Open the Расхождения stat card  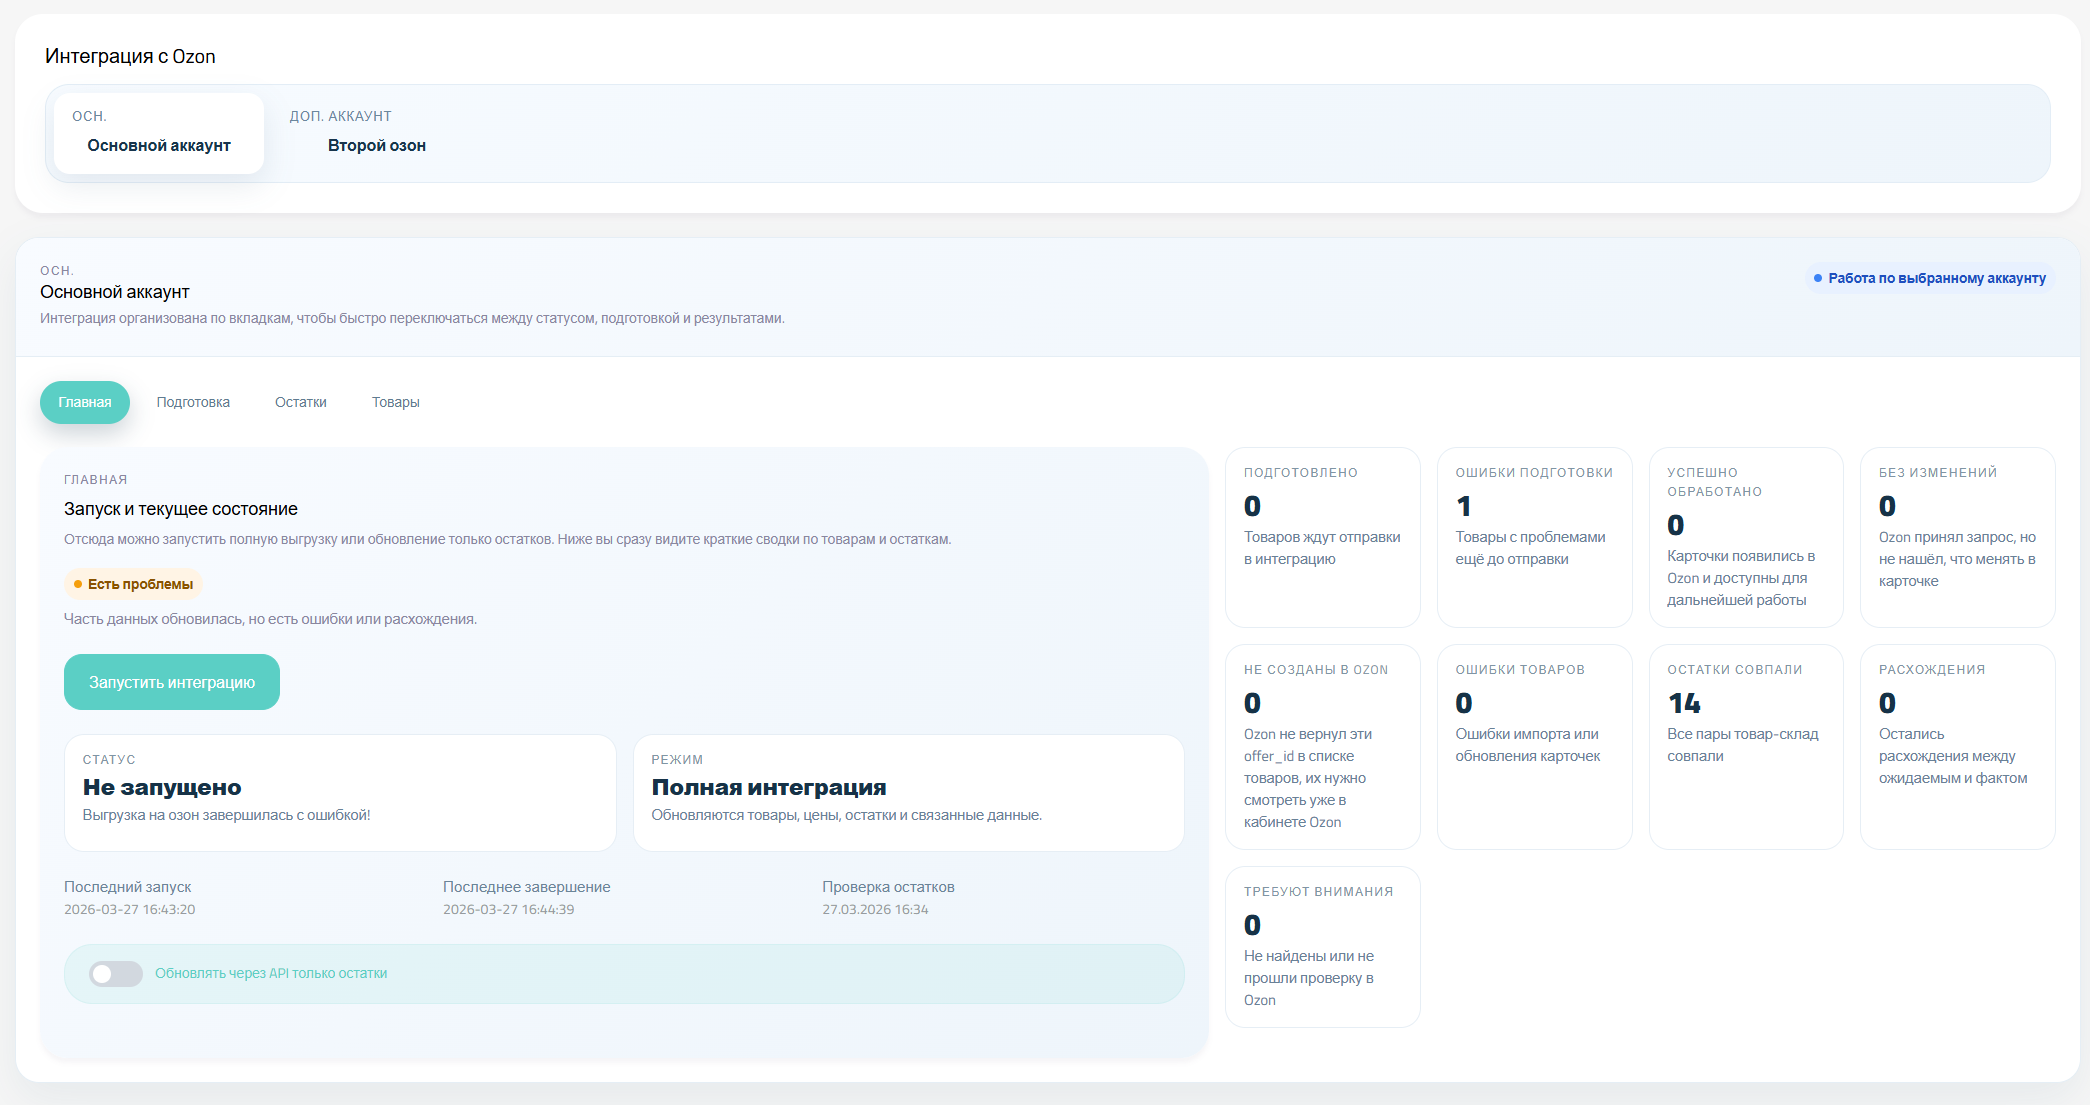pyautogui.click(x=1957, y=747)
